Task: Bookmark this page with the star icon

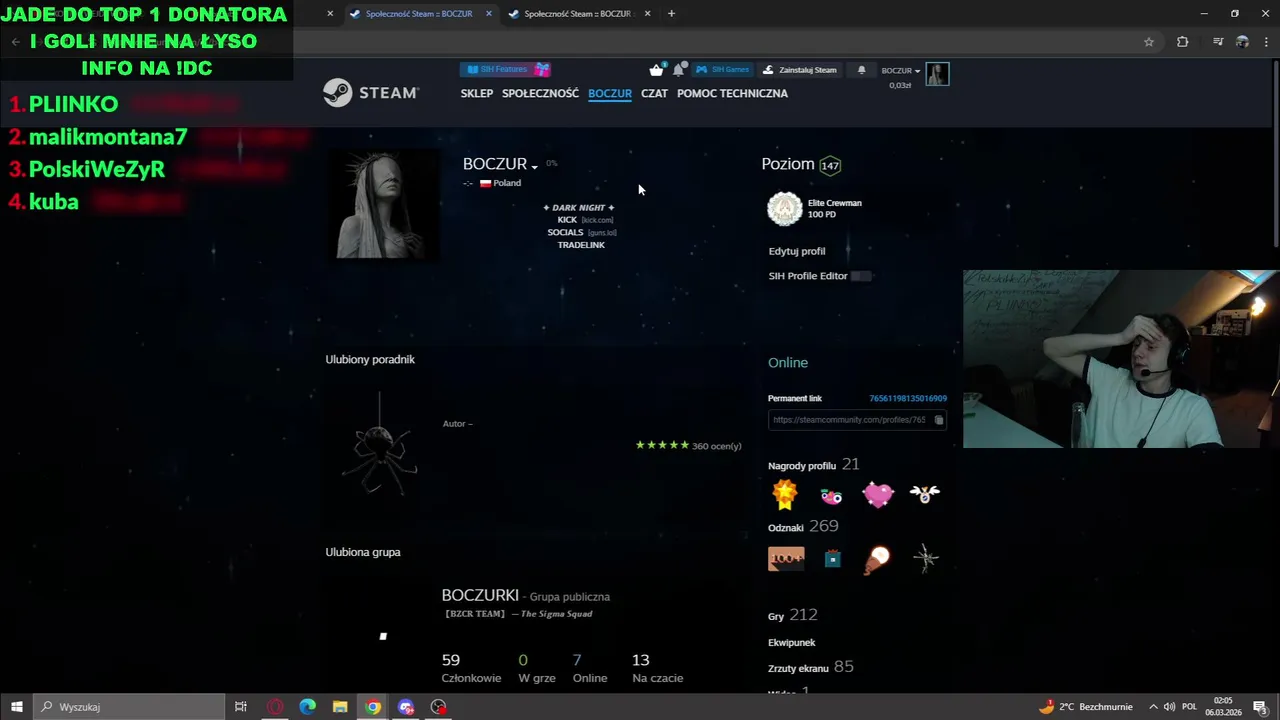Action: tap(1149, 42)
